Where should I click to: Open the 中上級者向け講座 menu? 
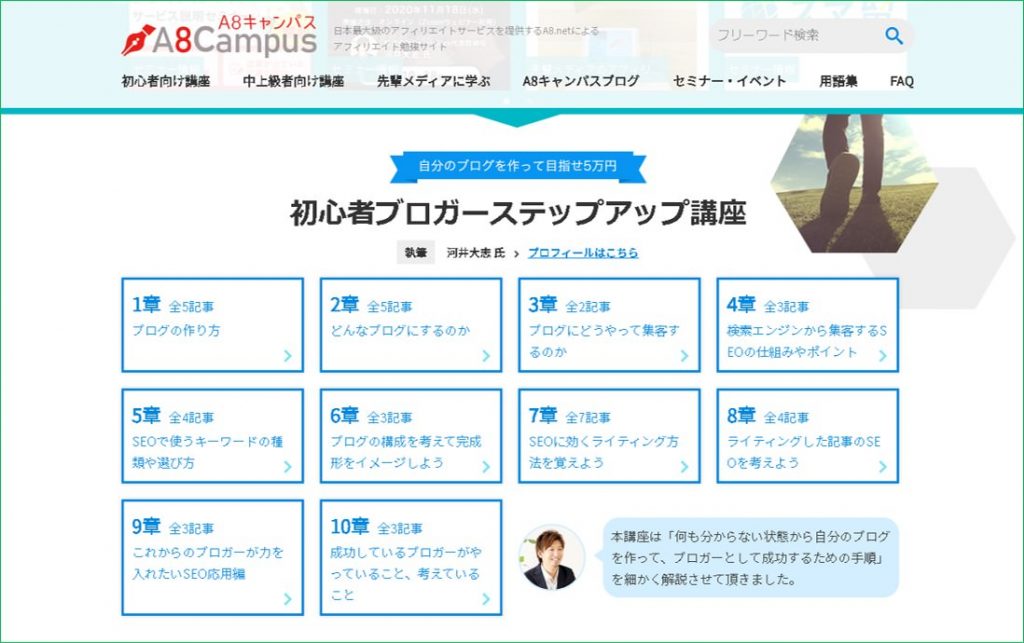tap(293, 82)
